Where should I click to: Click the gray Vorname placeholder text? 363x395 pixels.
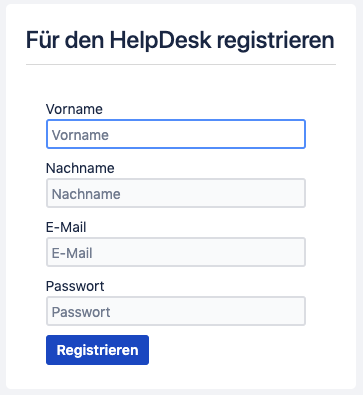coord(80,135)
